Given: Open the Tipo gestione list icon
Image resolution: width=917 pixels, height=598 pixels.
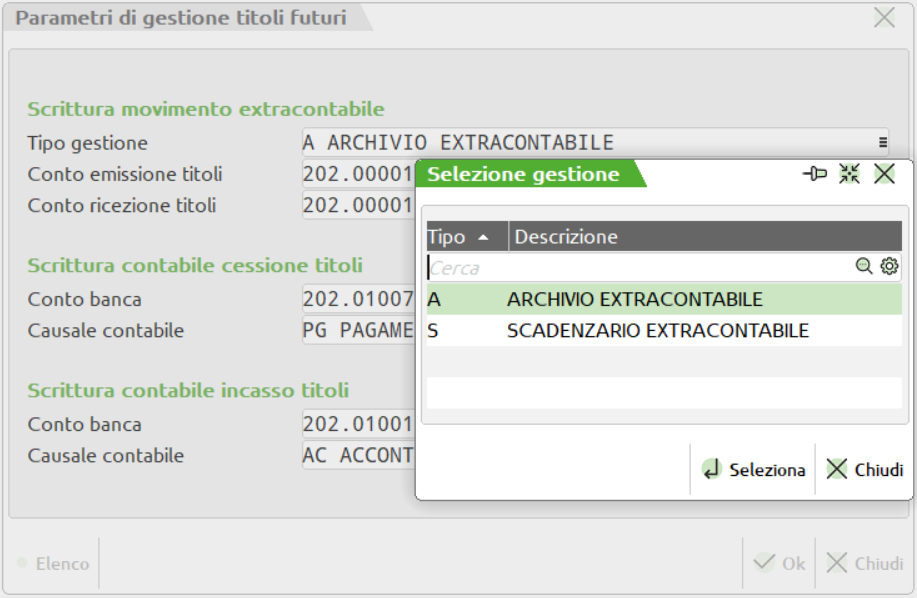Looking at the screenshot, I should (x=883, y=142).
